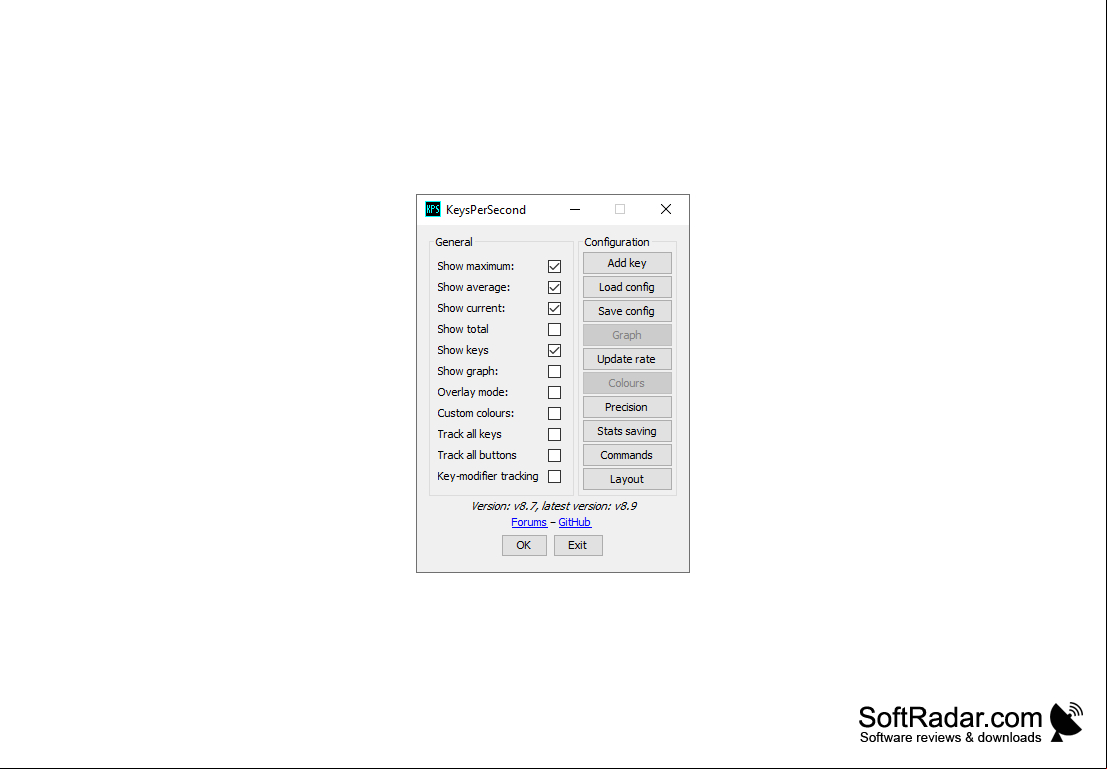
Task: Open the Update rate settings
Action: (627, 359)
